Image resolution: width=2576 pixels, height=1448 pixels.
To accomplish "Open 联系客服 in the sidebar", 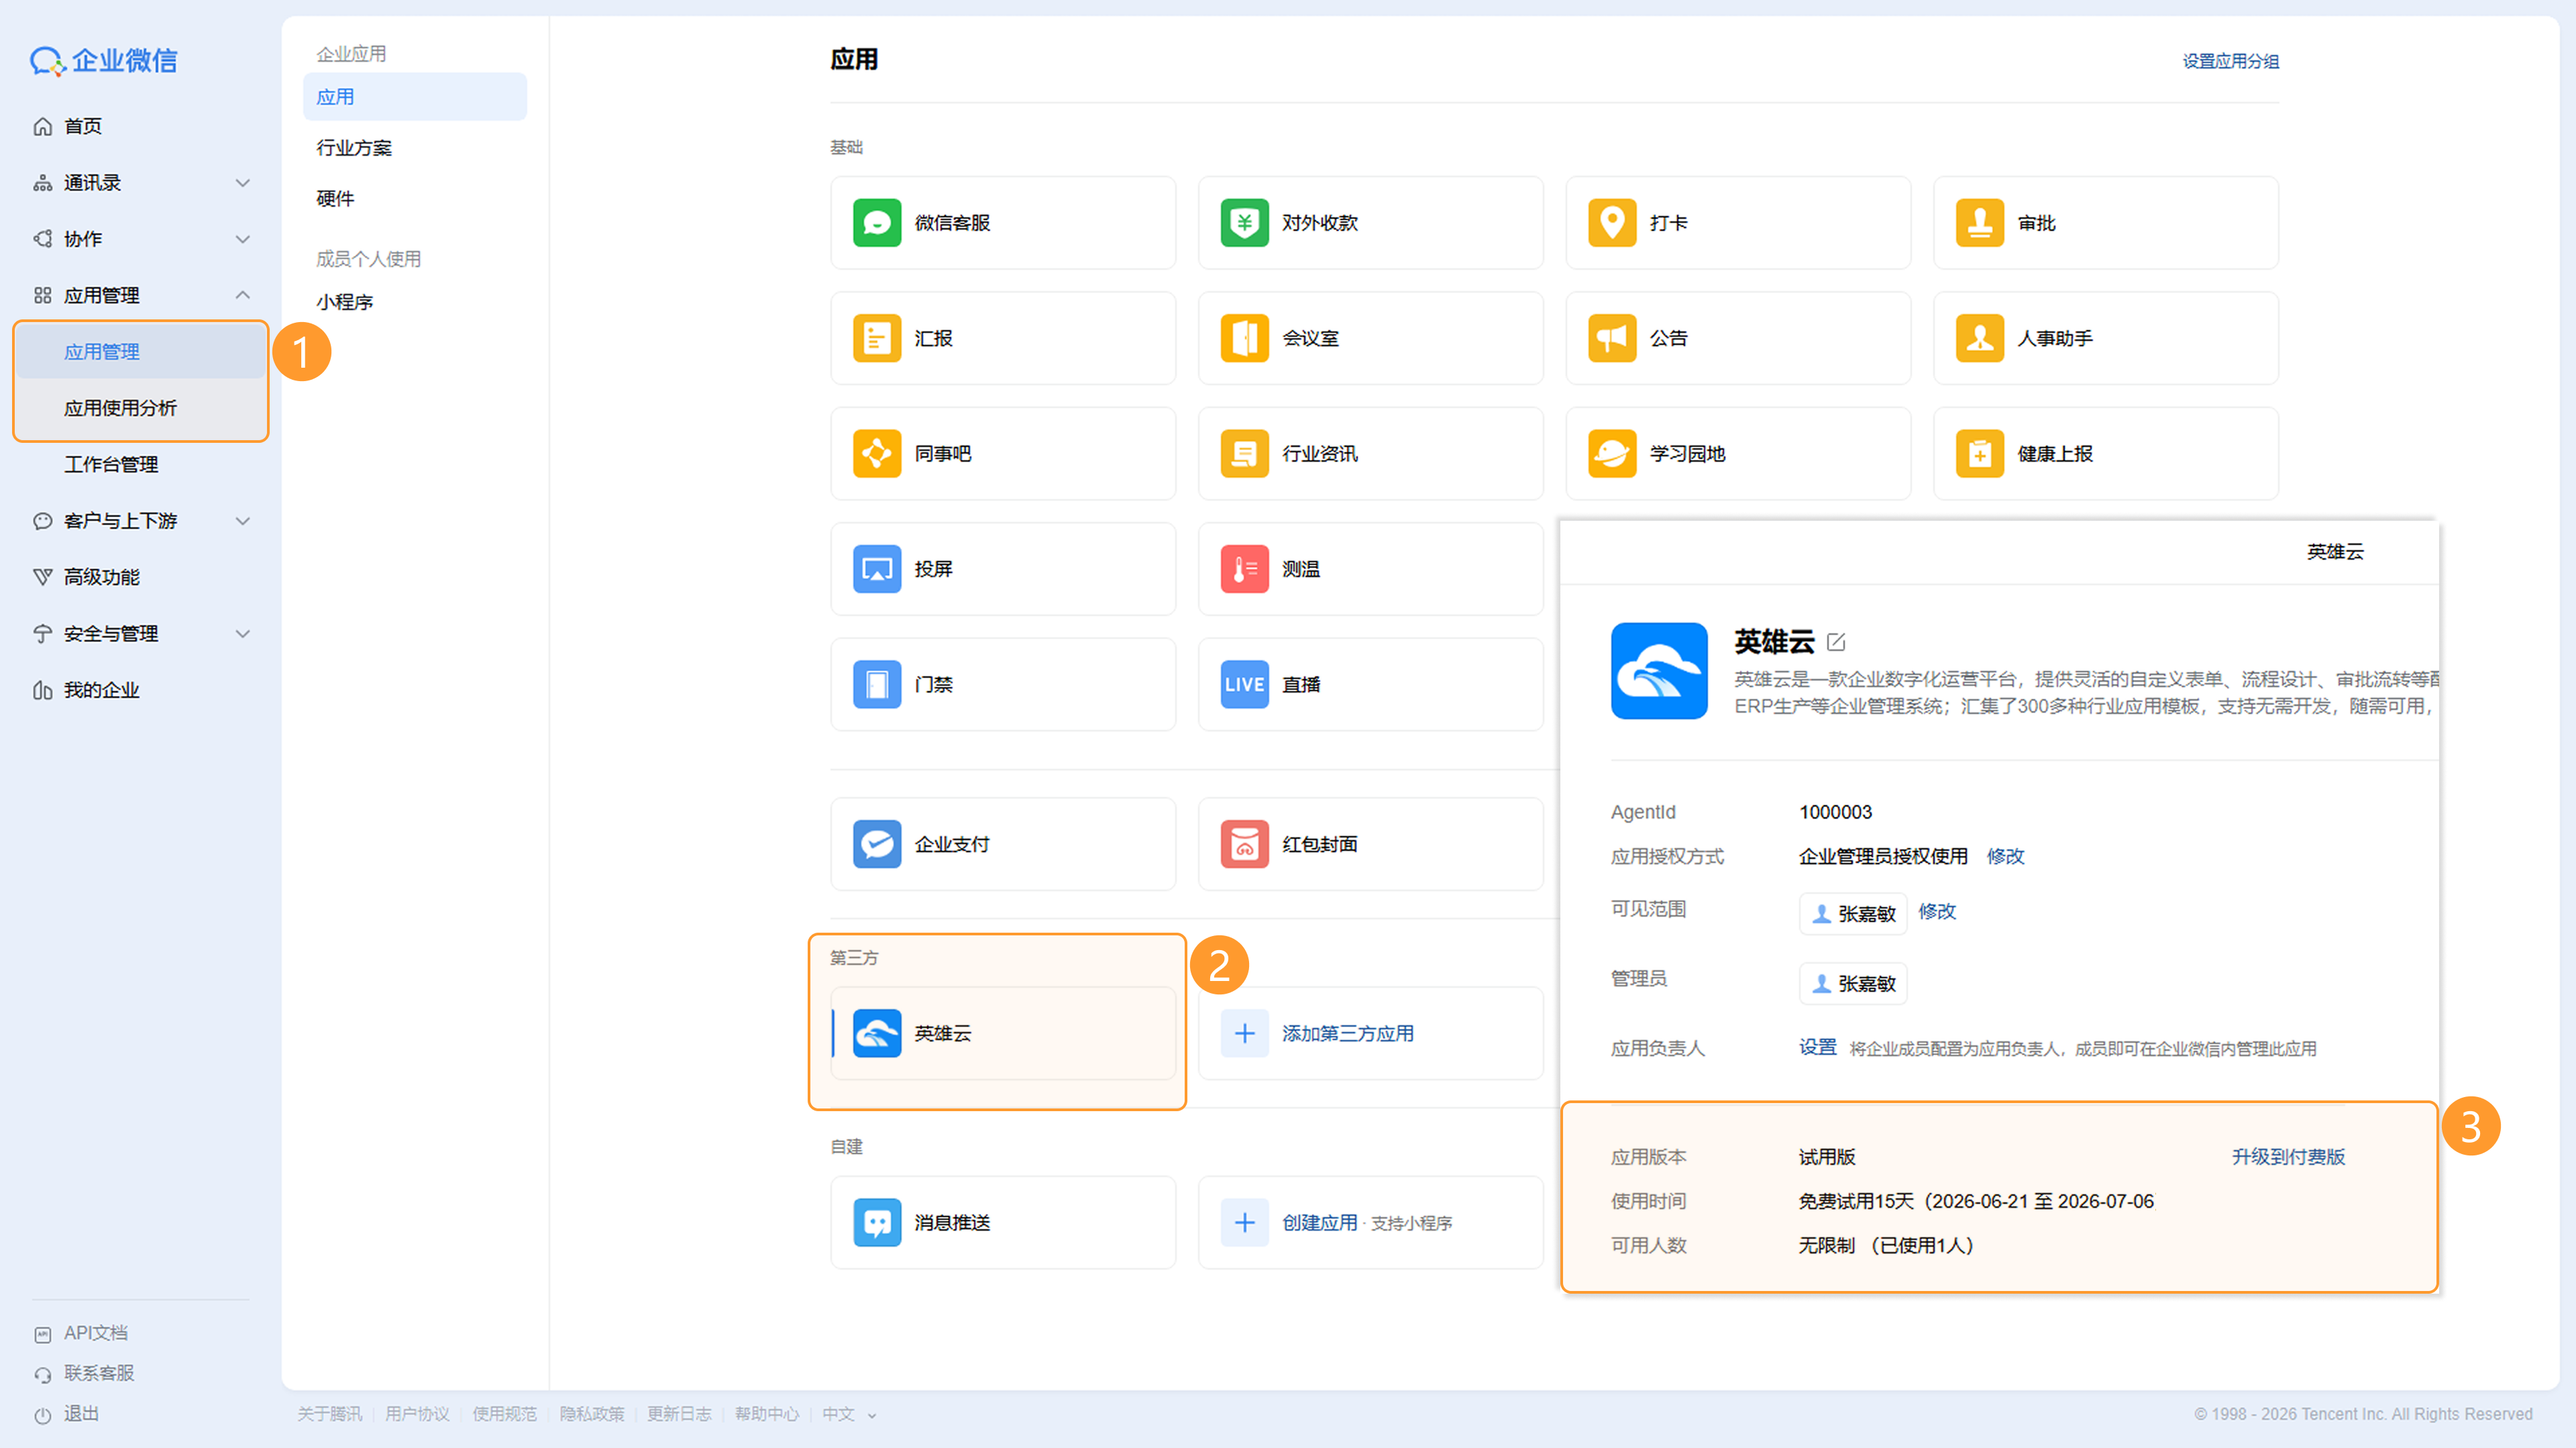I will (x=98, y=1373).
